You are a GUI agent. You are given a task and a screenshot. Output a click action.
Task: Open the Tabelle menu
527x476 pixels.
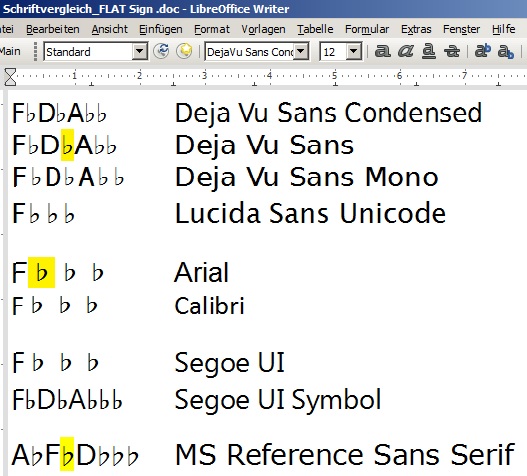coord(315,29)
